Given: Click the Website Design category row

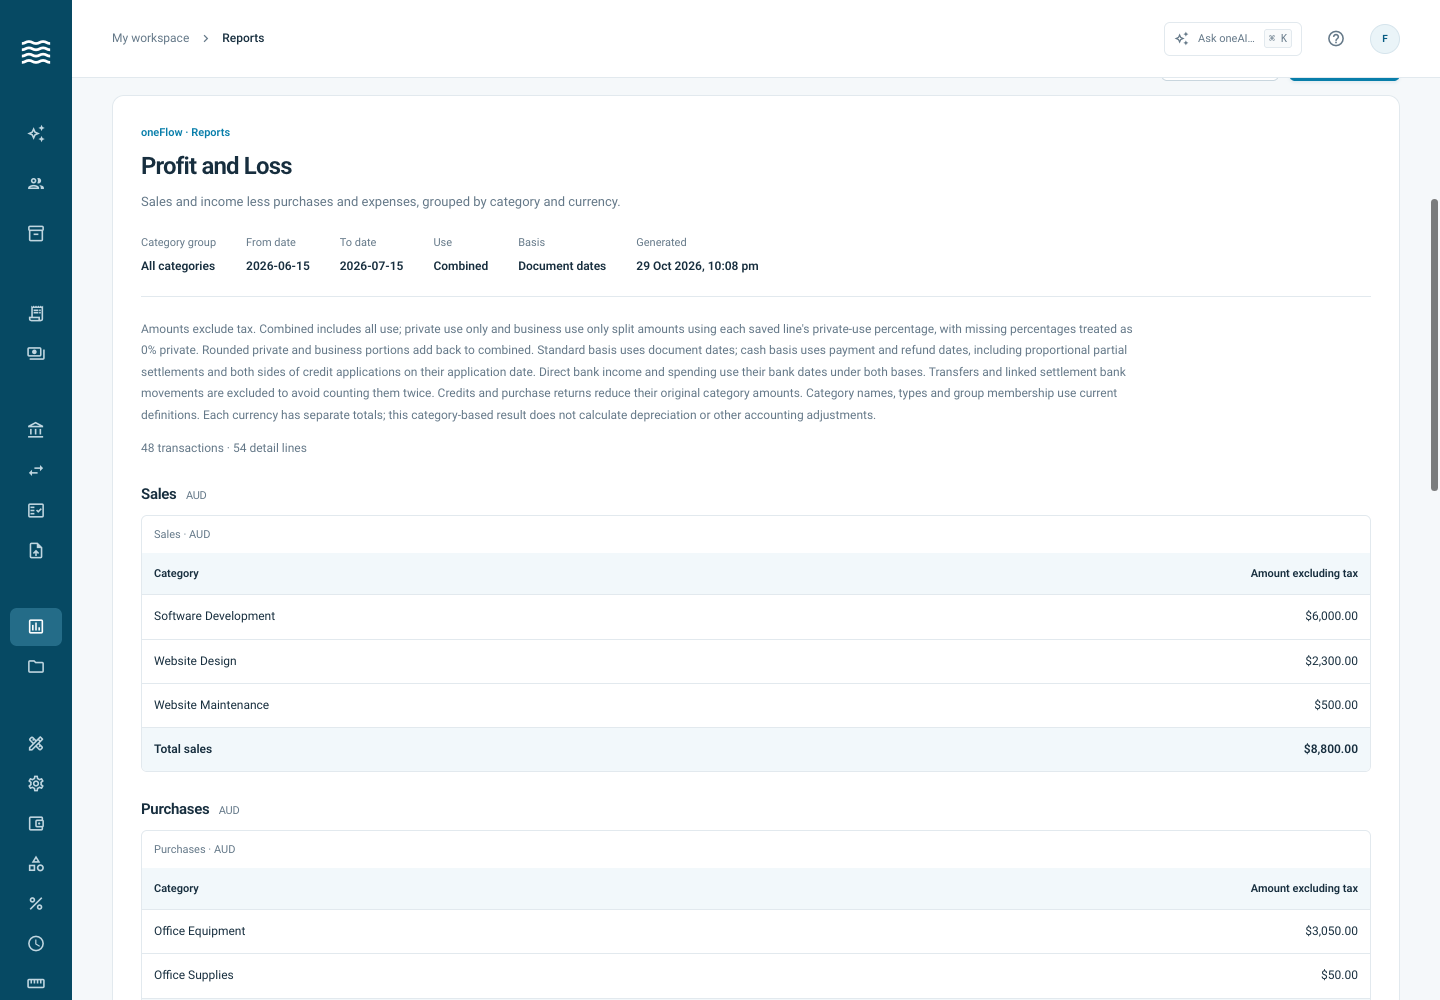Looking at the screenshot, I should coord(756,662).
